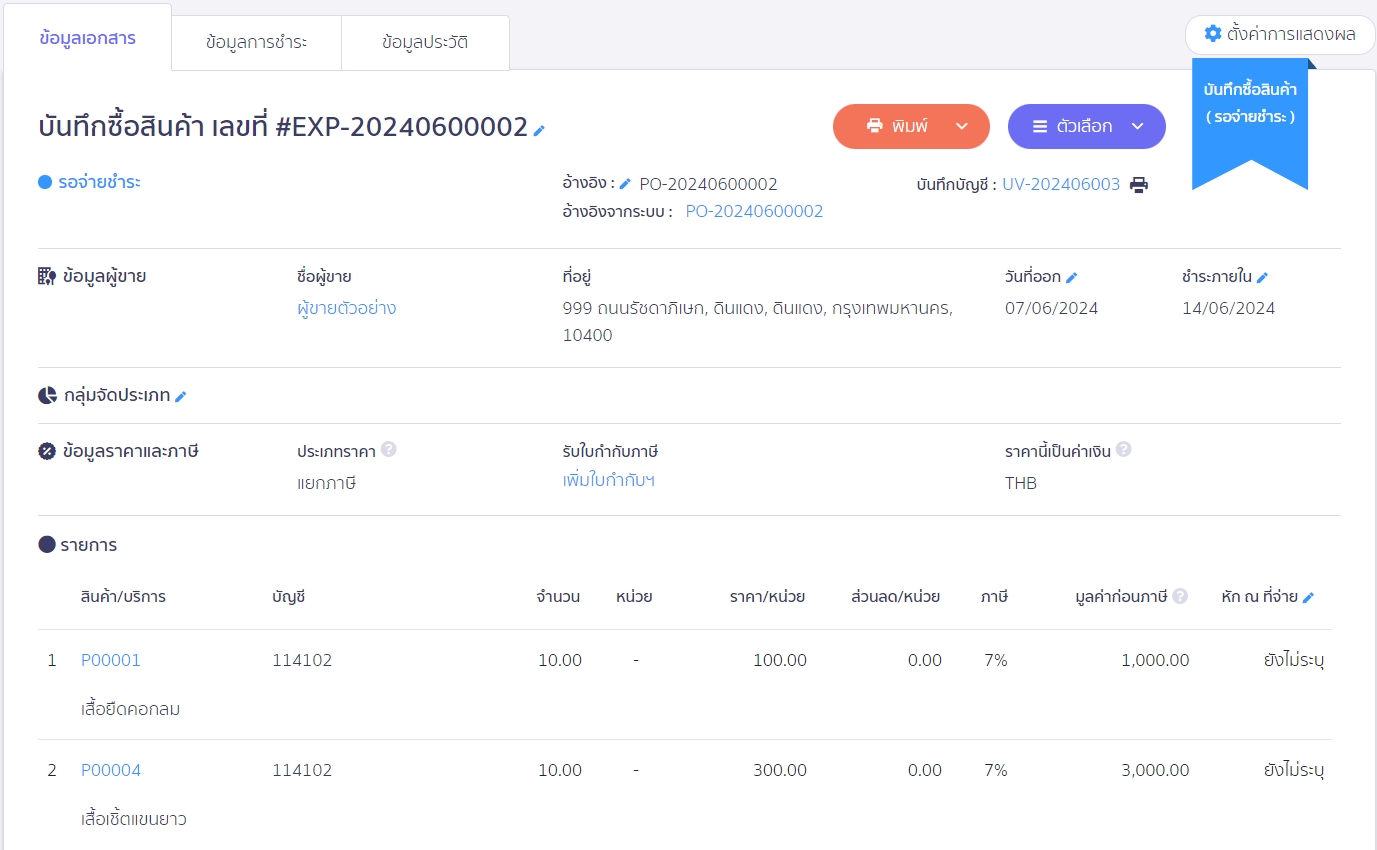The image size is (1377, 850).
Task: Click the ส่วนลด/หน่วย column header
Action: [x=895, y=597]
